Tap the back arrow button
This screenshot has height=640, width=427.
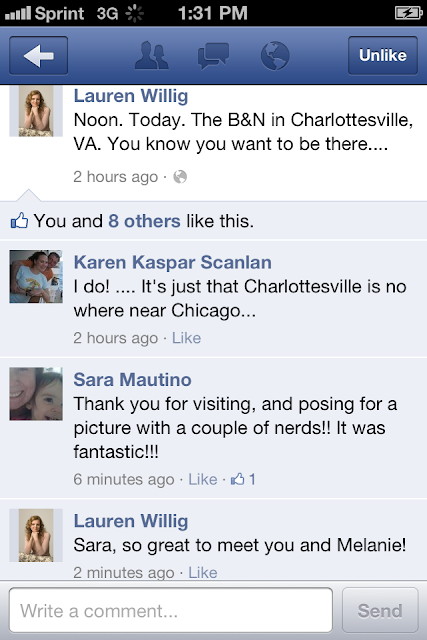click(x=38, y=56)
